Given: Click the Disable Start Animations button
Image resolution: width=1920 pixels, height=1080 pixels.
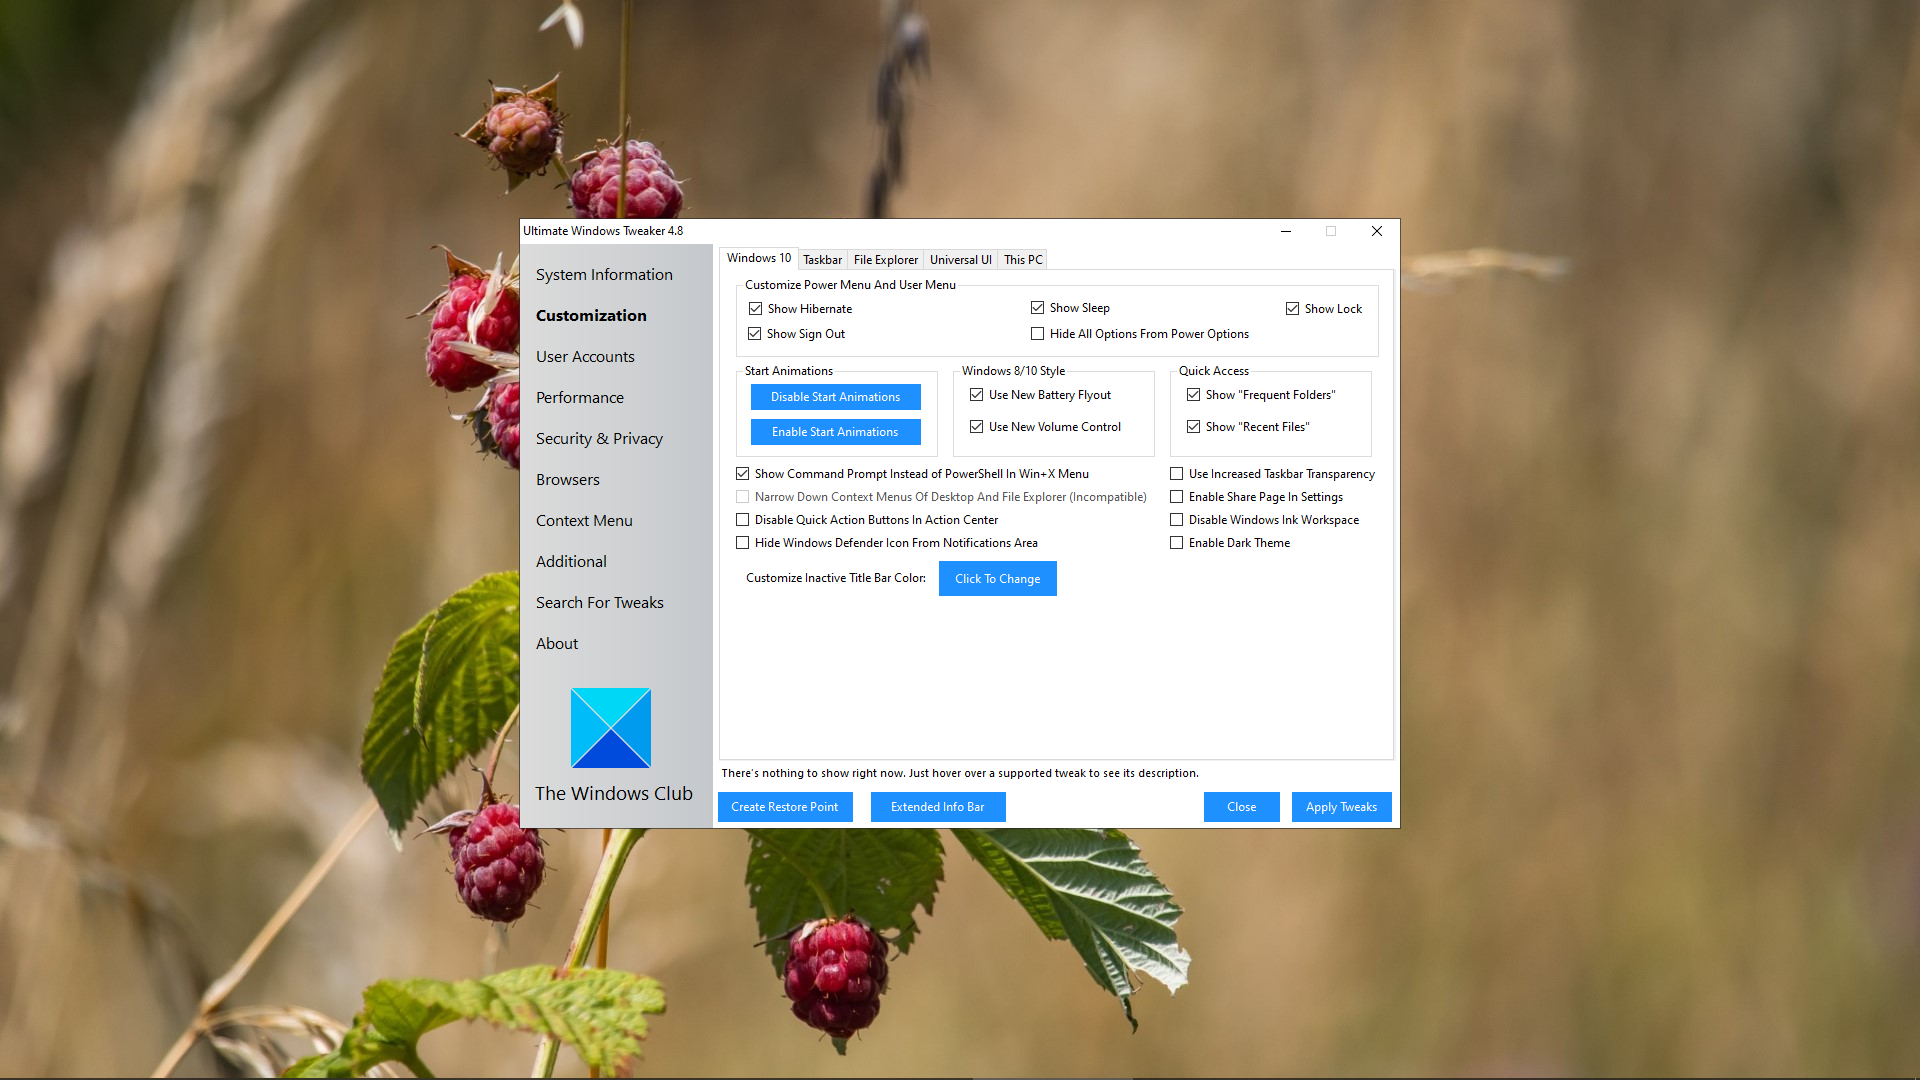Looking at the screenshot, I should (x=835, y=396).
